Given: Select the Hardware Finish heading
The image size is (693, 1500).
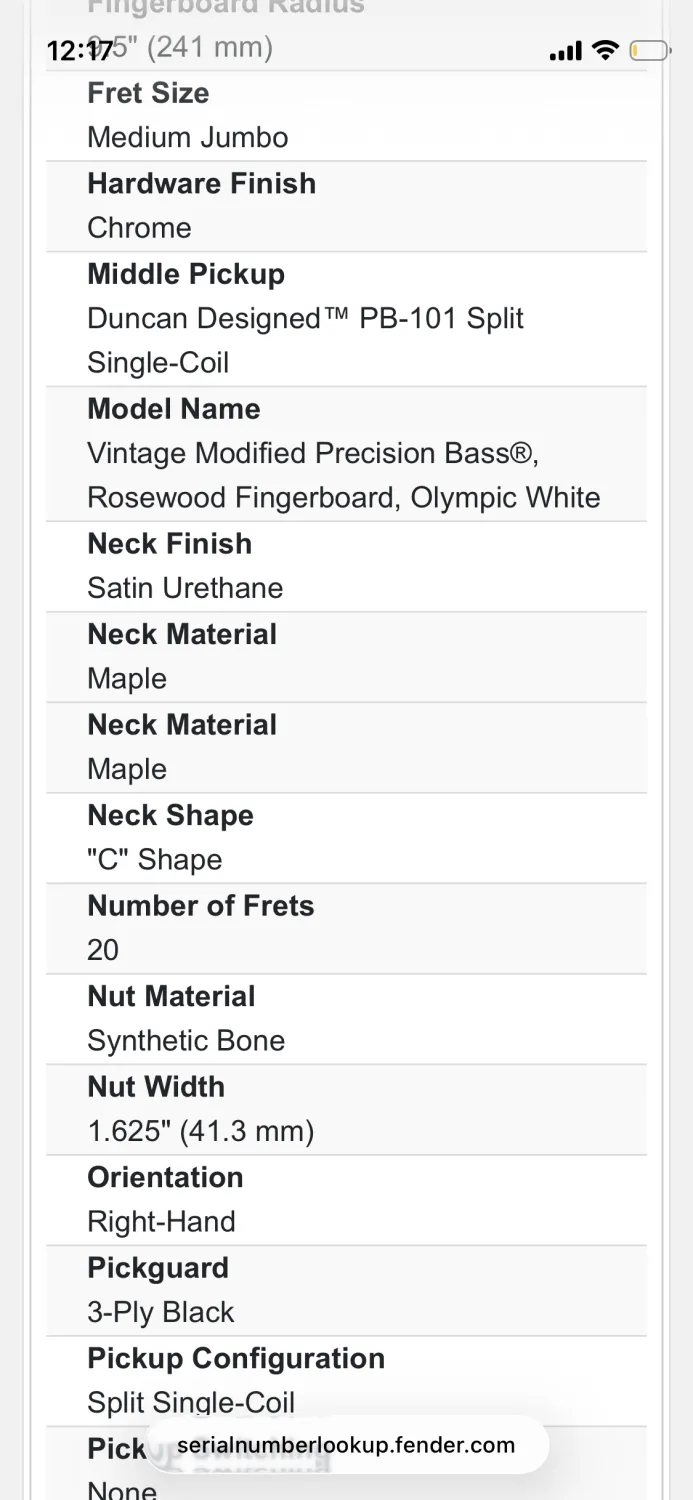Looking at the screenshot, I should coord(201,183).
